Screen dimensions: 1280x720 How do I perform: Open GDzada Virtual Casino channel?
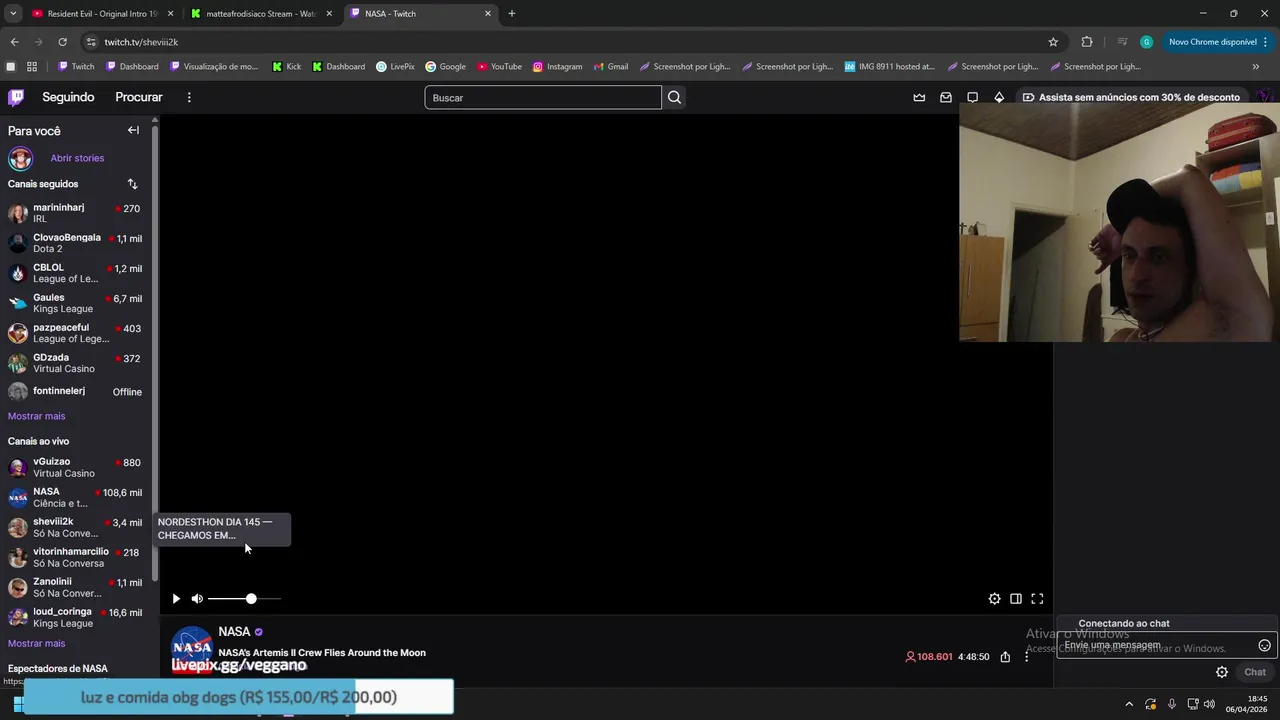pos(76,363)
